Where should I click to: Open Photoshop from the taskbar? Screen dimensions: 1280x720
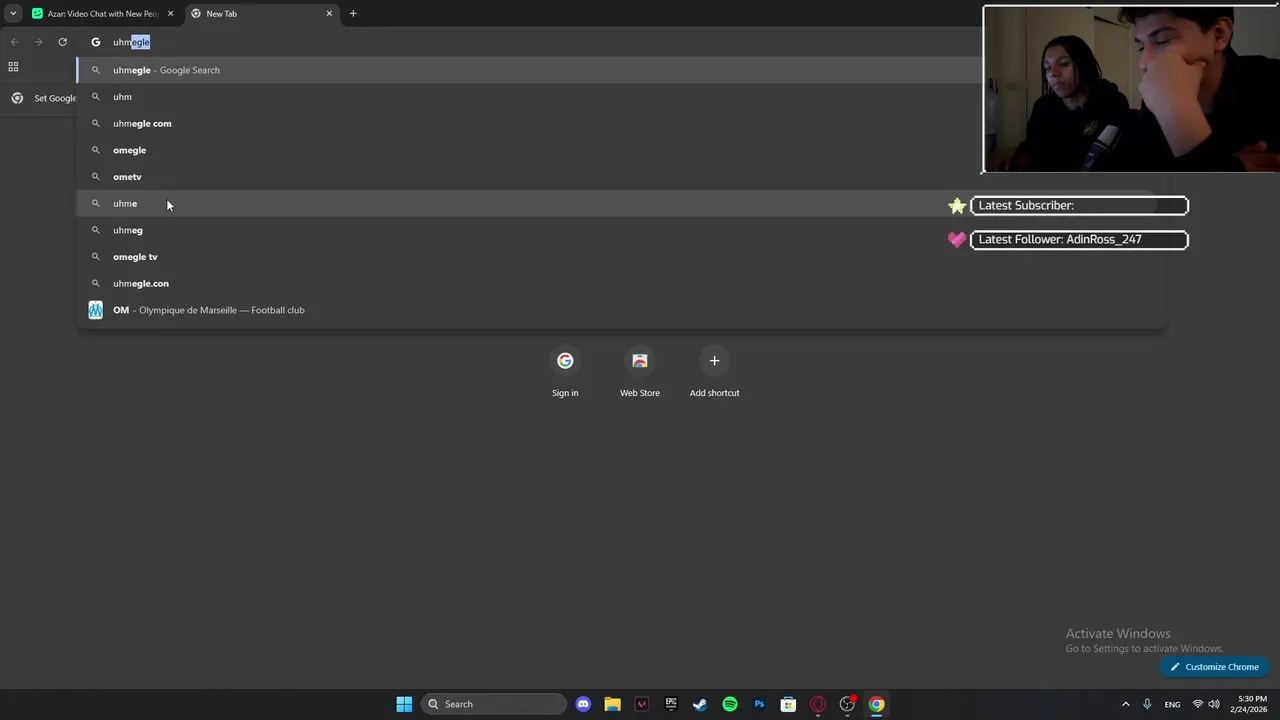(x=759, y=704)
